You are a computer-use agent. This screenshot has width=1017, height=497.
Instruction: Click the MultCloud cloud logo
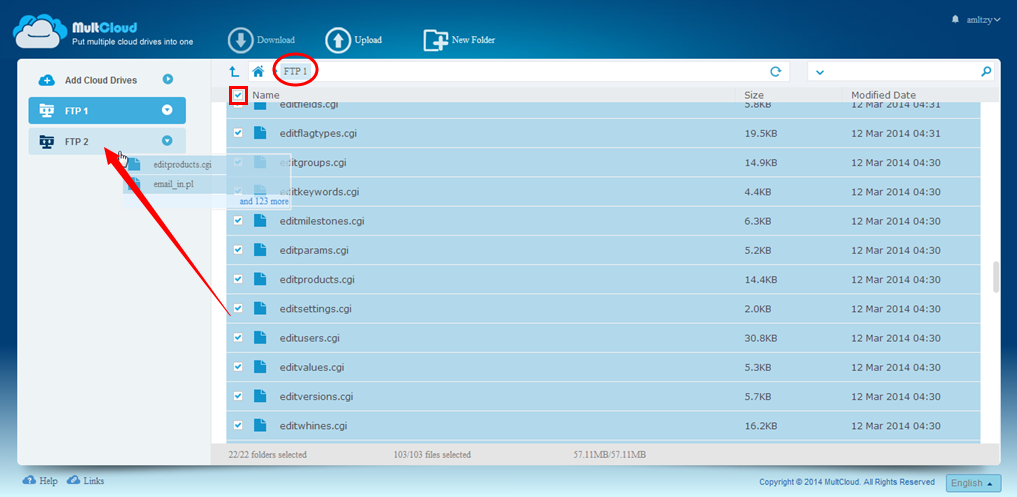36,32
